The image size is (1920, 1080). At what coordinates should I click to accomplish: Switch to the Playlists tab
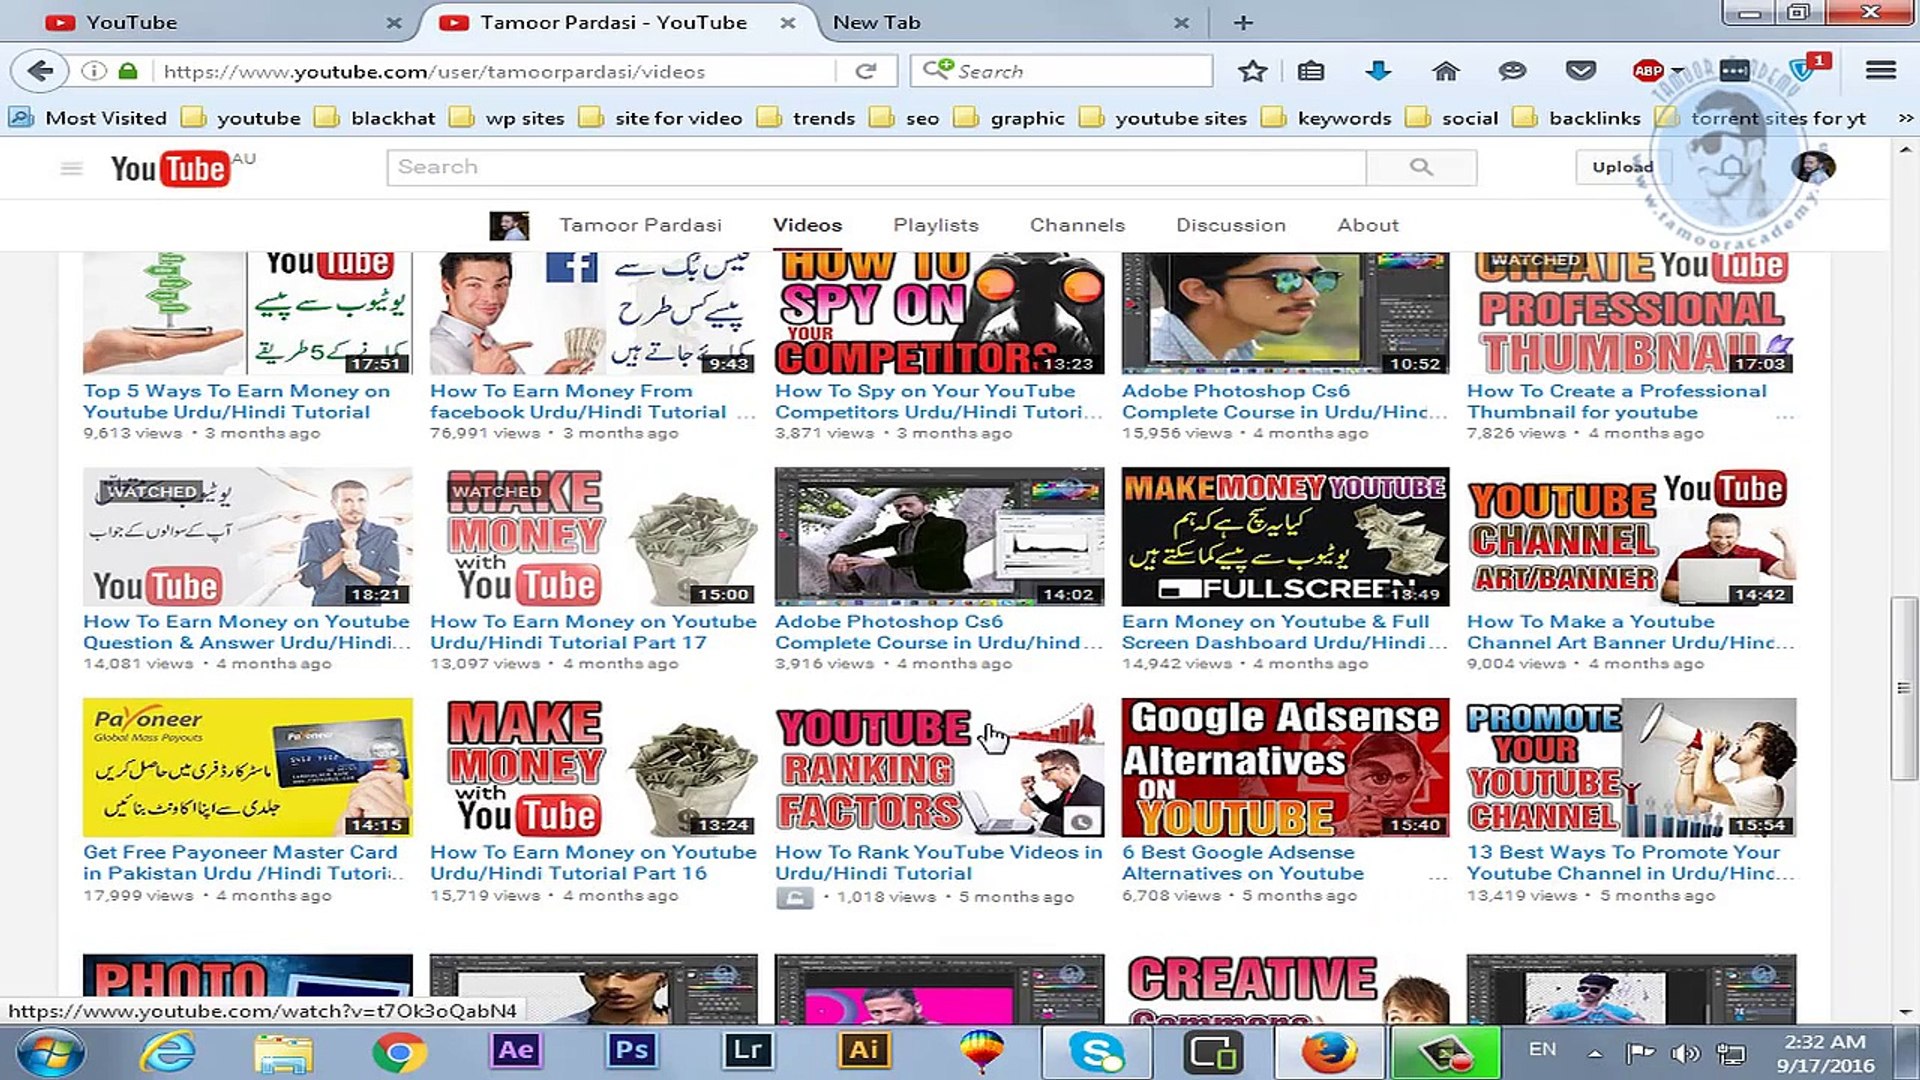(x=935, y=225)
